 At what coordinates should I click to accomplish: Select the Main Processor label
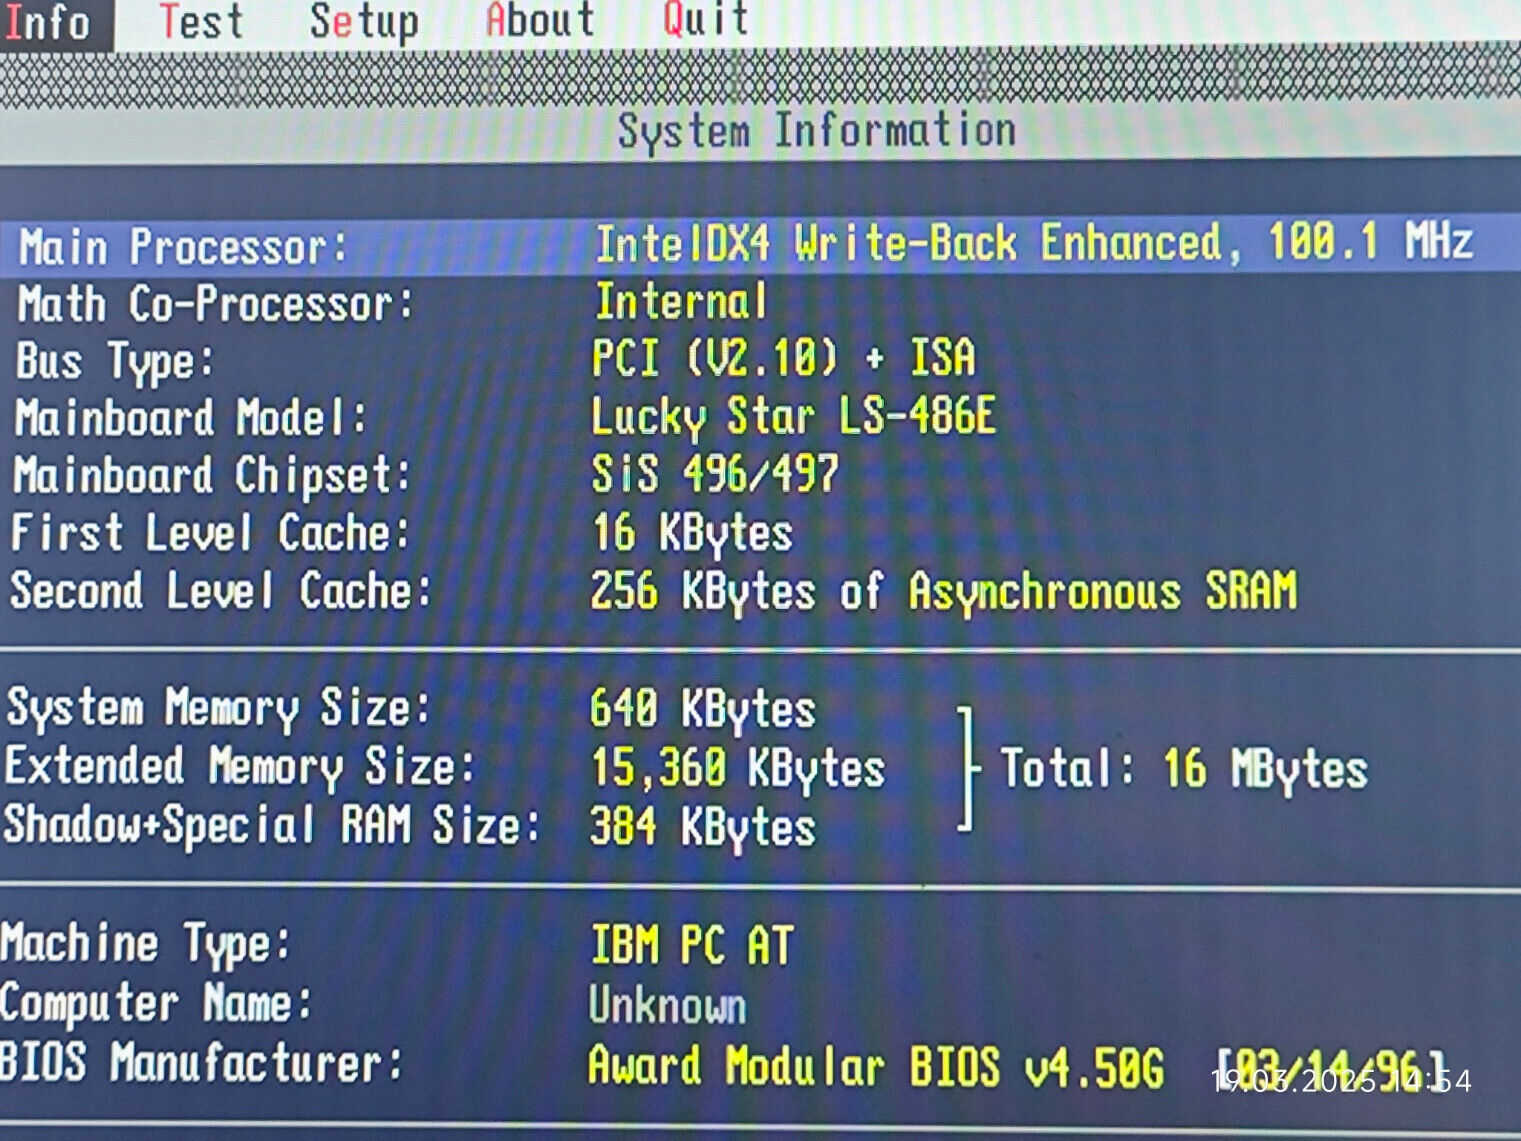point(184,247)
